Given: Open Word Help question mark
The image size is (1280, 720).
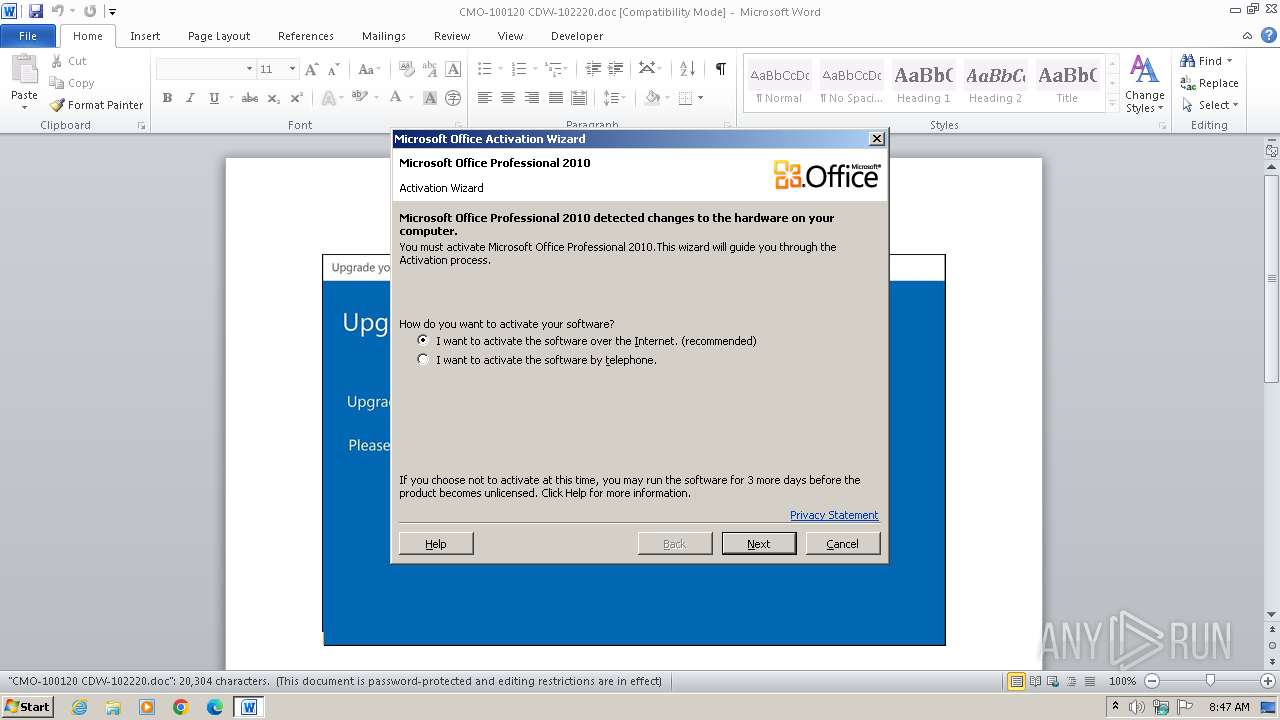Looking at the screenshot, I should (1269, 36).
